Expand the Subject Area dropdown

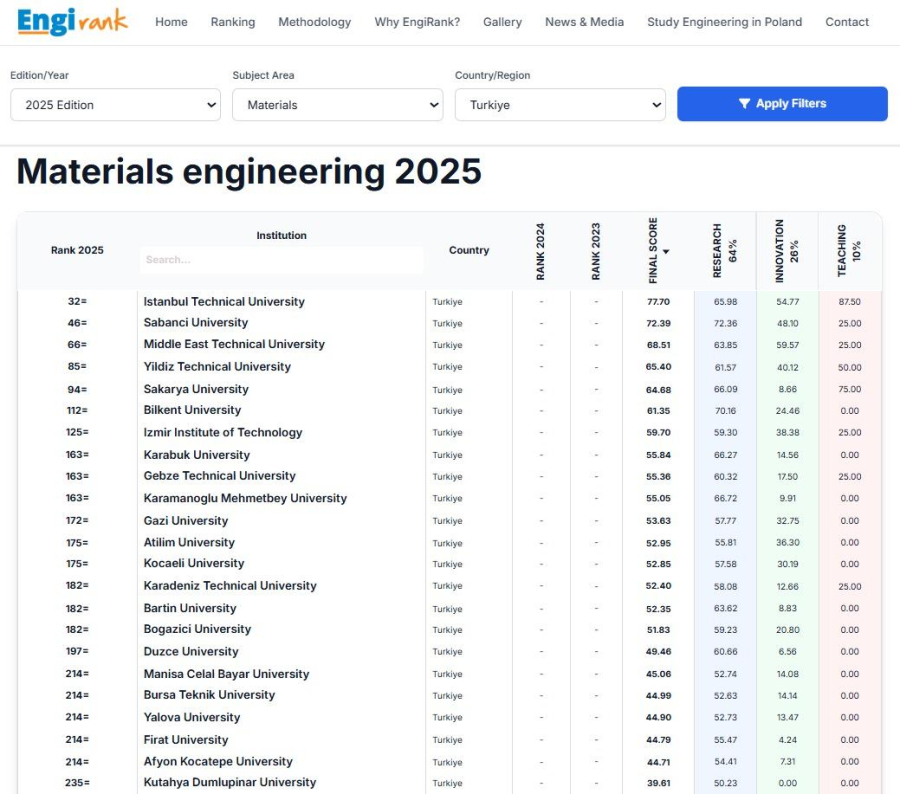pos(337,105)
